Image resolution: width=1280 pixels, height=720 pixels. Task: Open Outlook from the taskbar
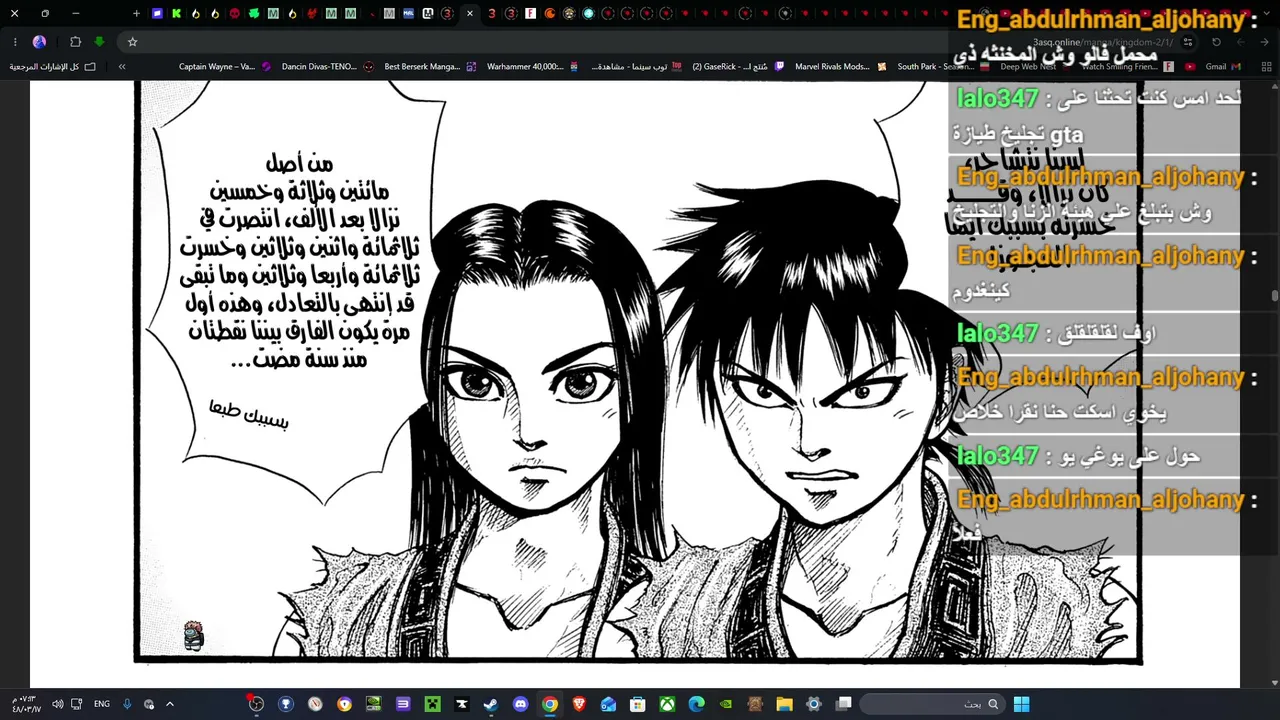608,704
